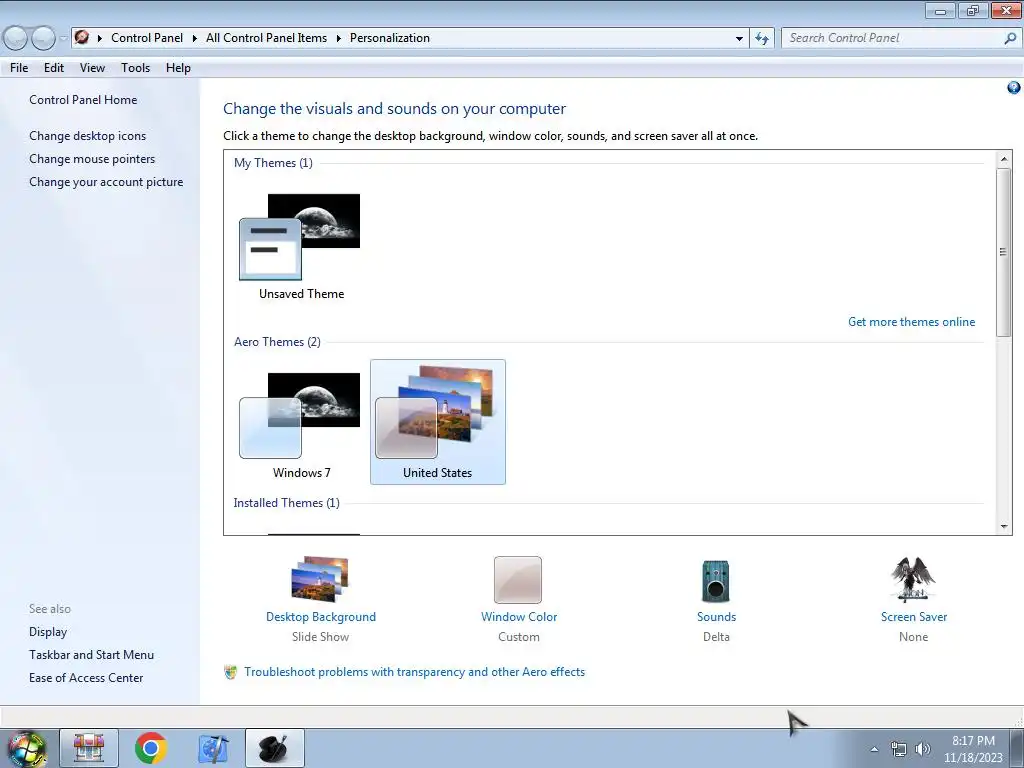Viewport: 1024px width, 768px height.
Task: Click the theme list scroll up arrow
Action: (1004, 159)
